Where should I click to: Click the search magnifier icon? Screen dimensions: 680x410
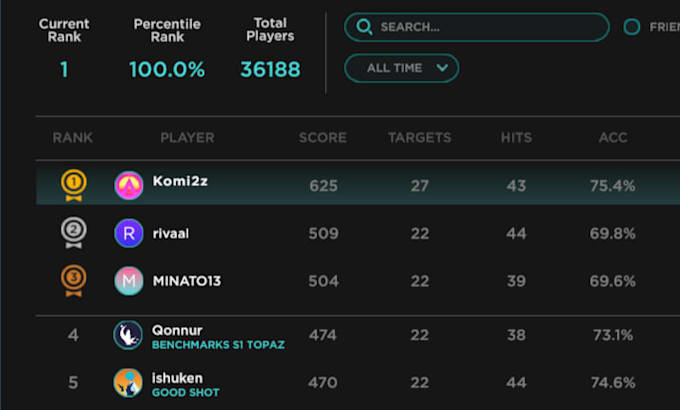365,27
